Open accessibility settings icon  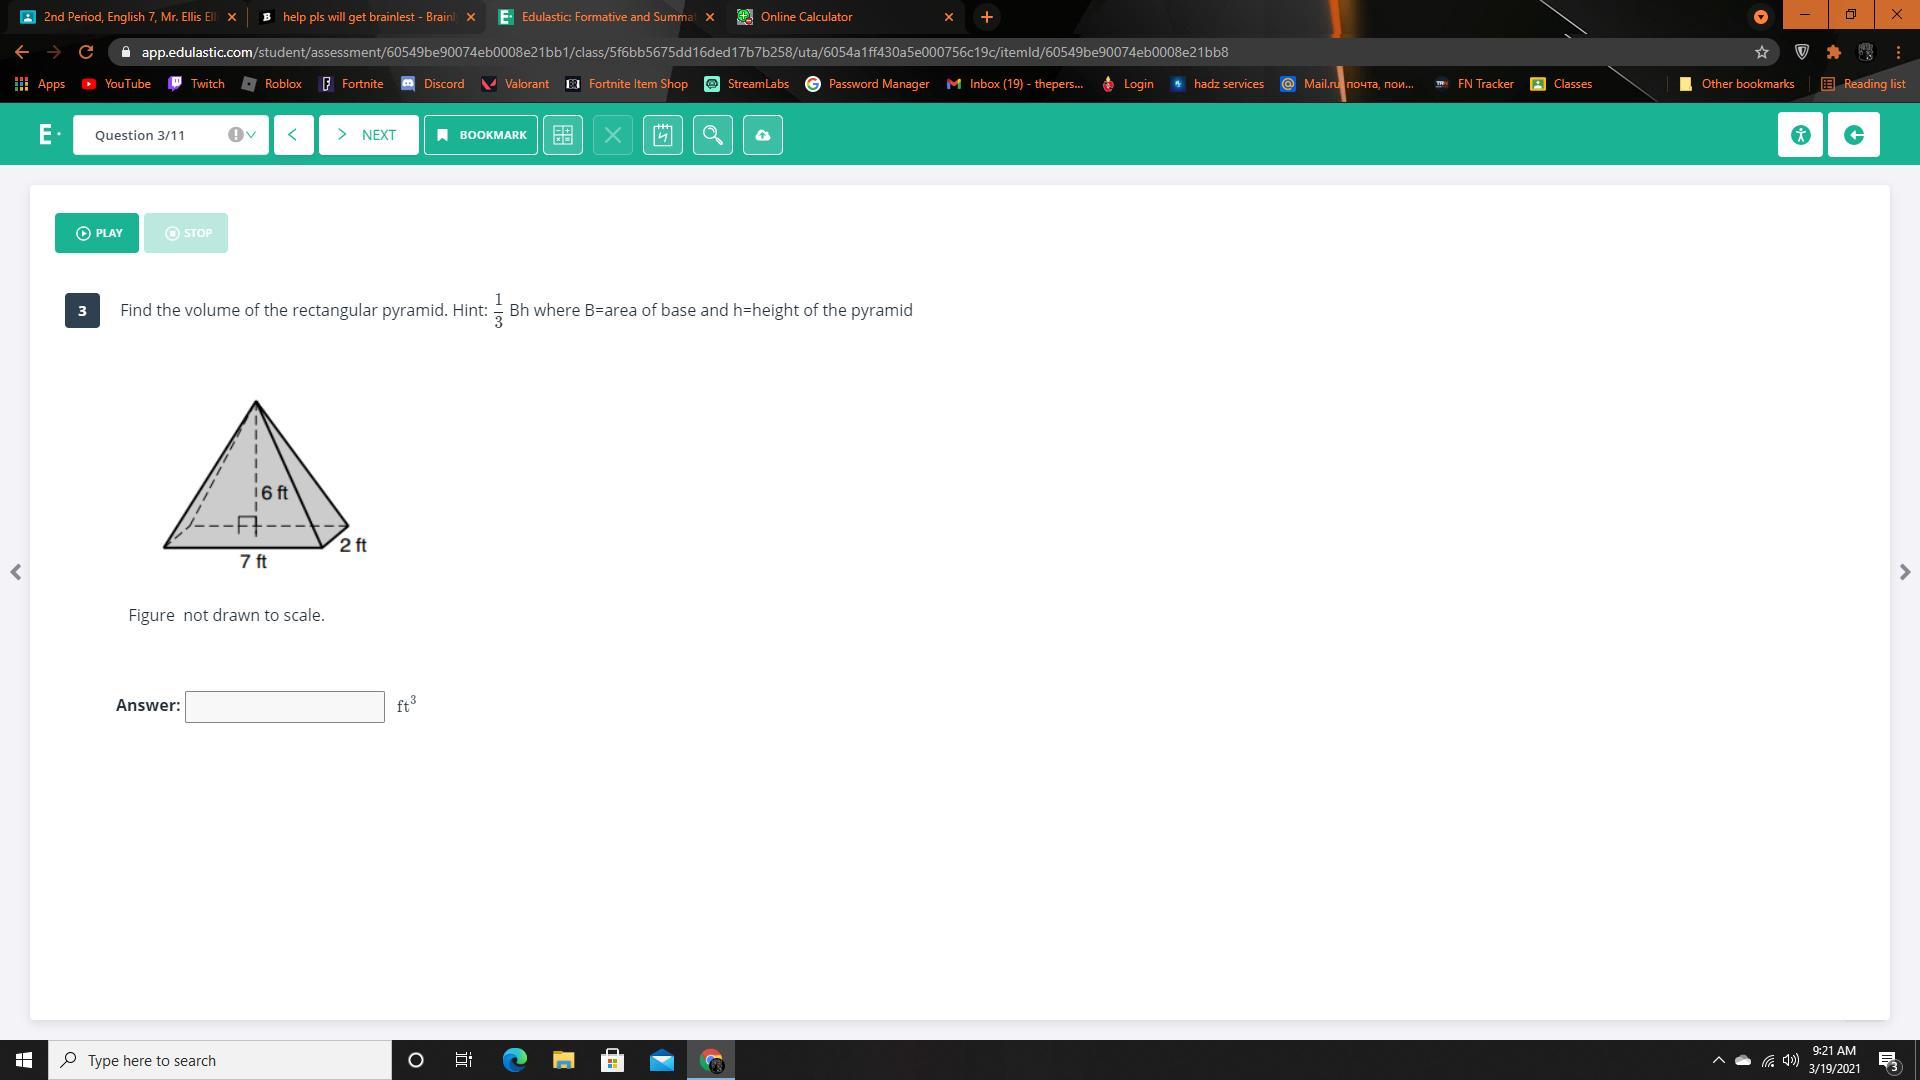point(1800,135)
